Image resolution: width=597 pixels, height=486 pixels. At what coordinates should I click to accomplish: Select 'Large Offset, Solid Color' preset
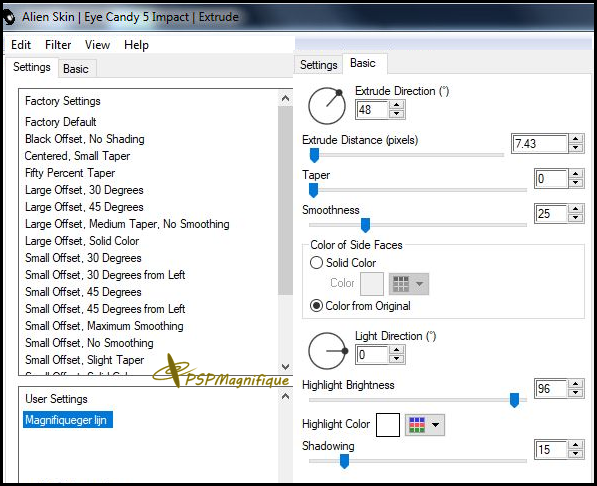click(x=82, y=241)
